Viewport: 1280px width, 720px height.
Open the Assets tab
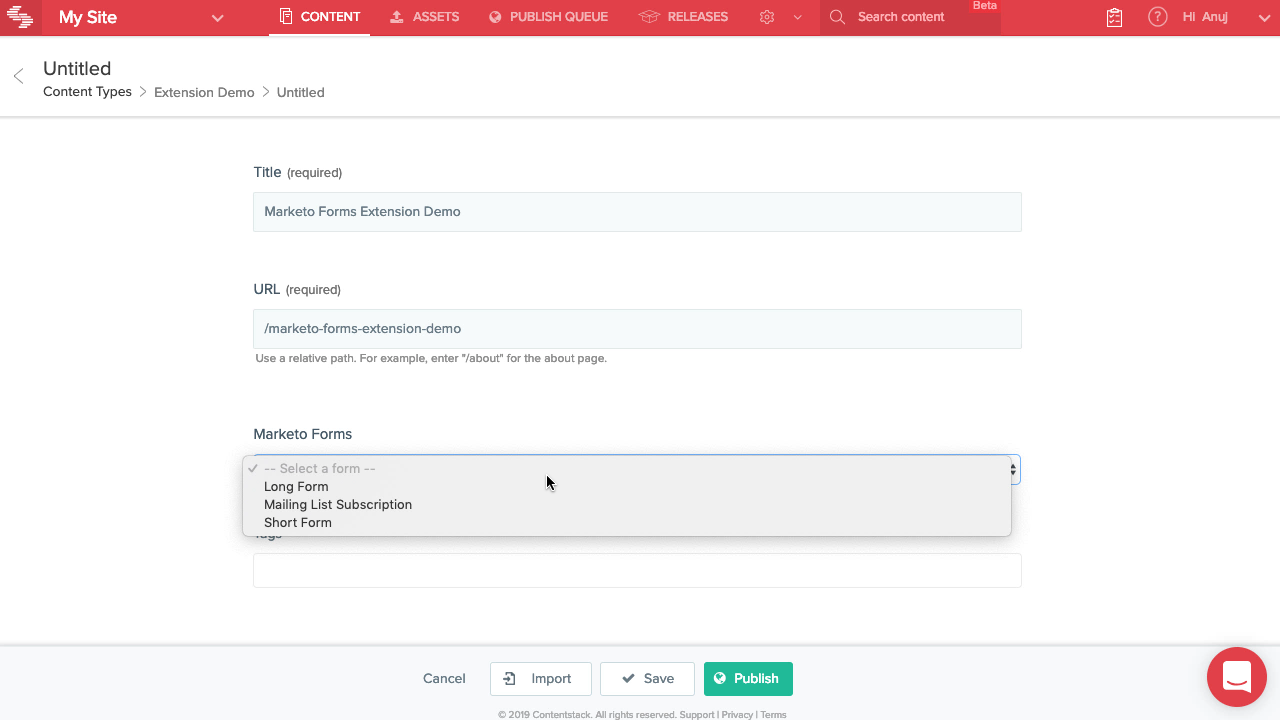pos(424,17)
